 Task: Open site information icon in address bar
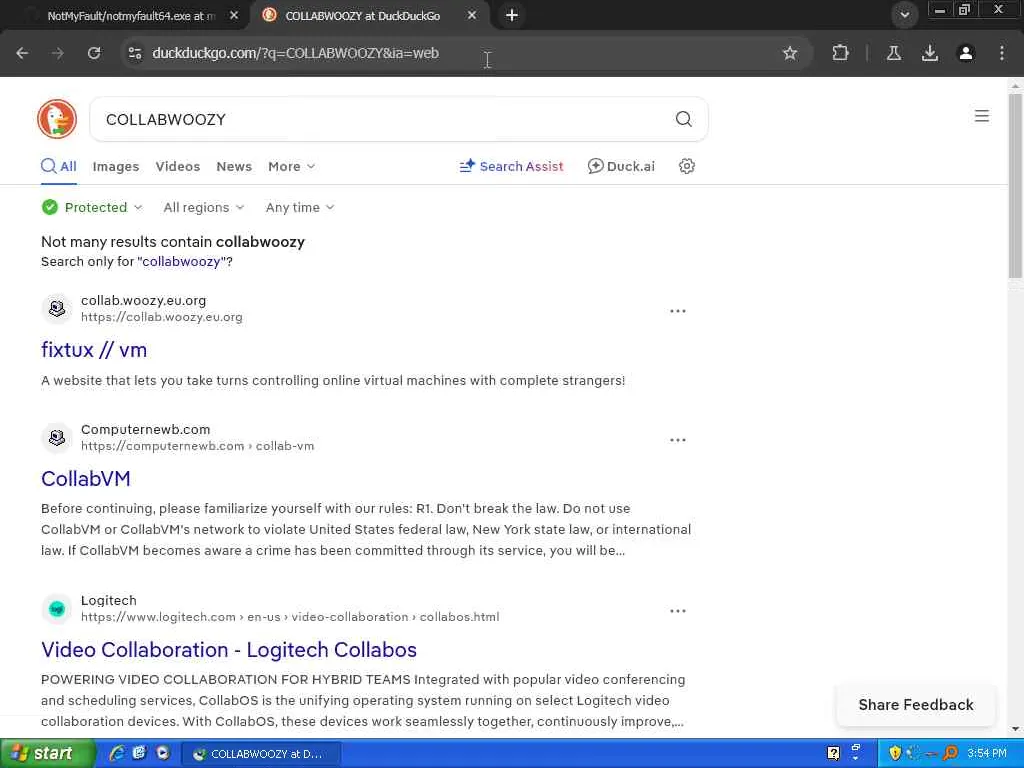click(135, 53)
